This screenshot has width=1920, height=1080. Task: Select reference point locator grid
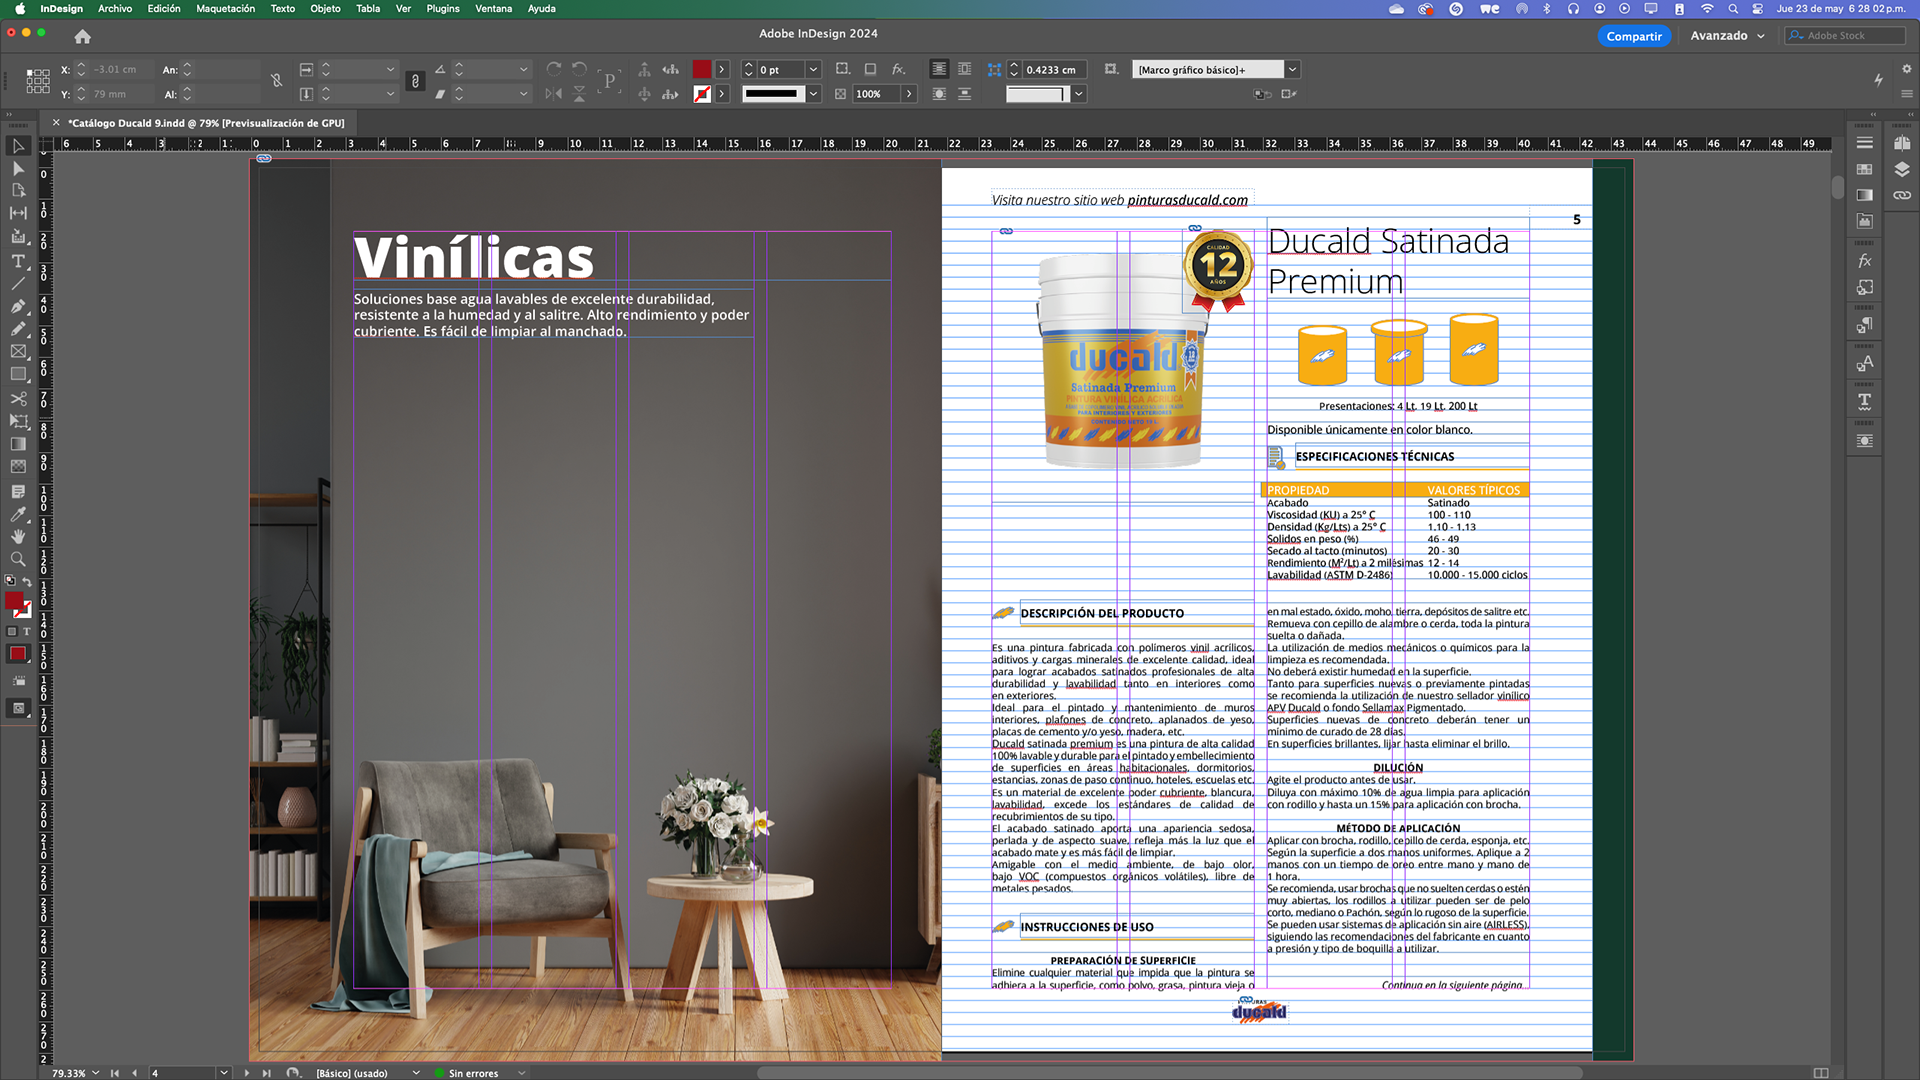click(x=38, y=81)
